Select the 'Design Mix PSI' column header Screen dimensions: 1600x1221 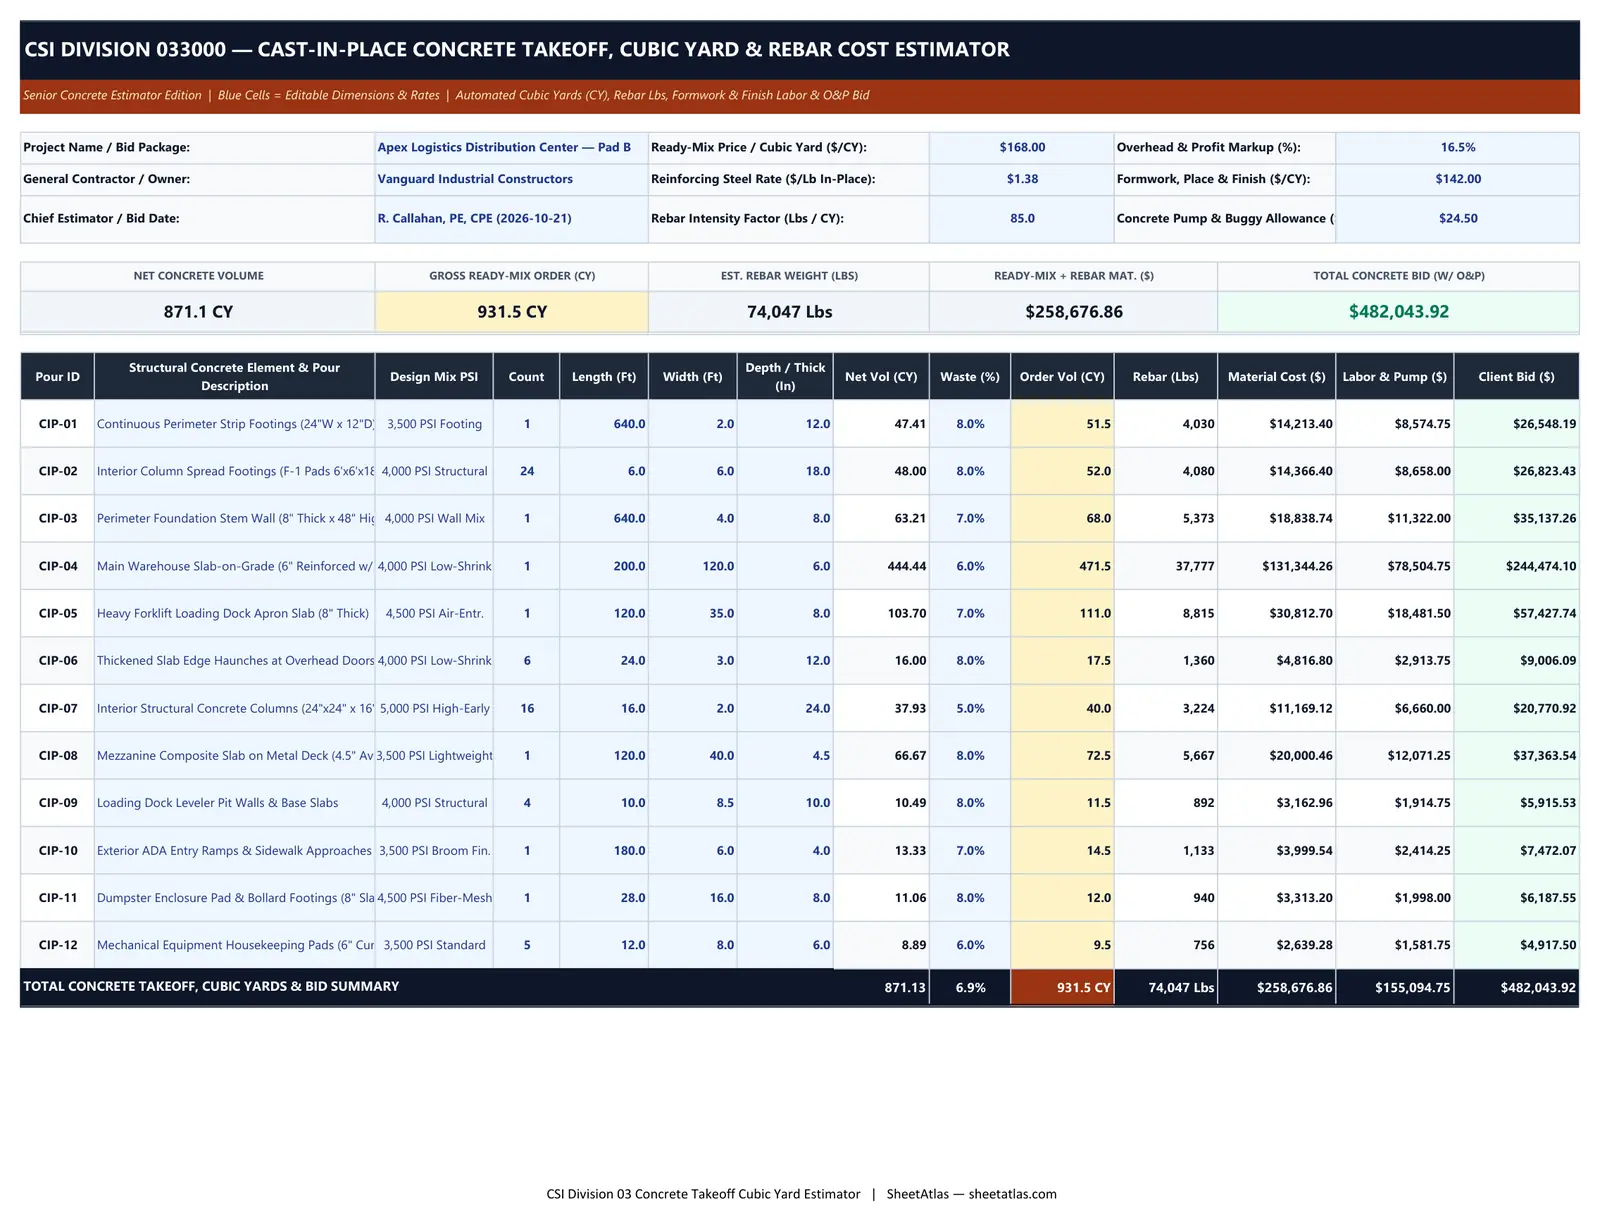tap(434, 377)
